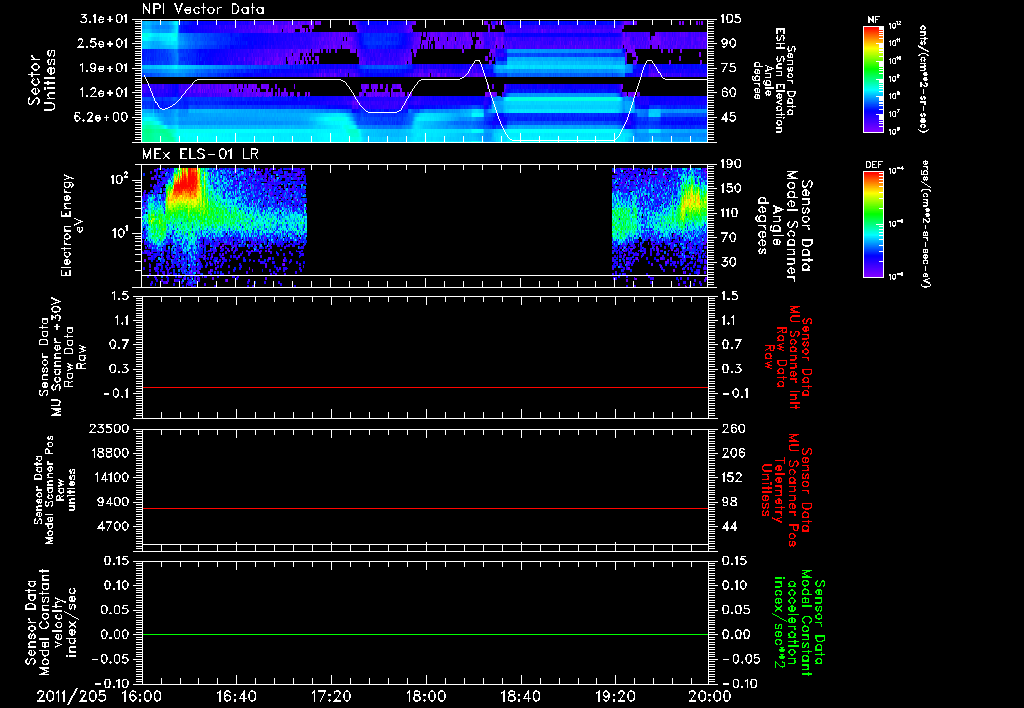Click the 152 telemetry tick label

tap(731, 477)
